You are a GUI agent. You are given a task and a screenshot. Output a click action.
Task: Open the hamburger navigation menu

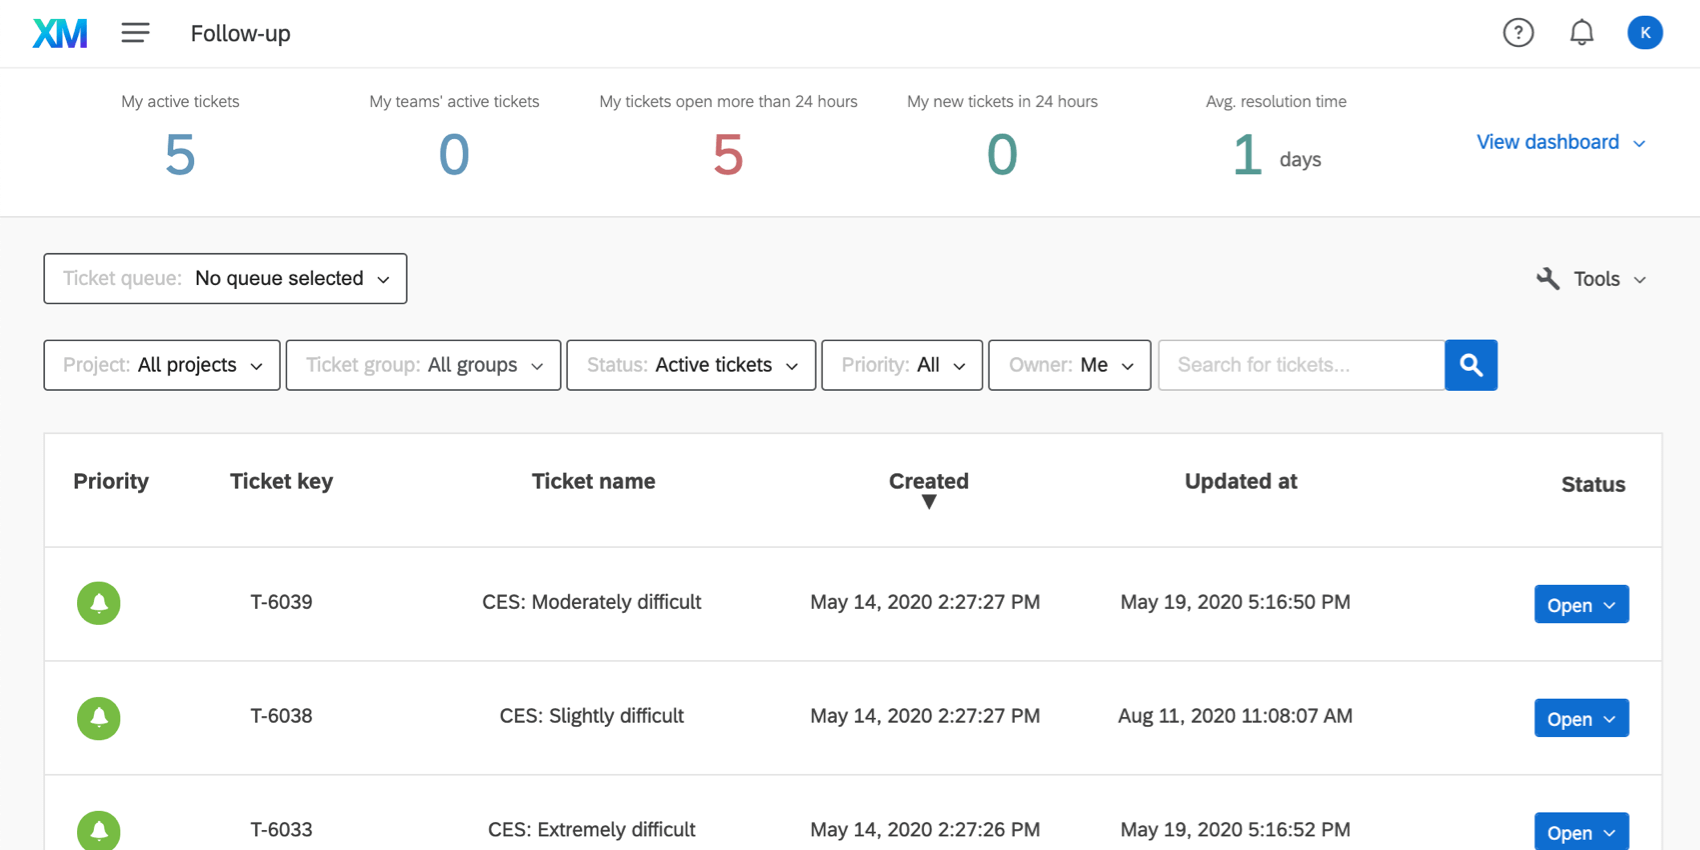click(135, 33)
